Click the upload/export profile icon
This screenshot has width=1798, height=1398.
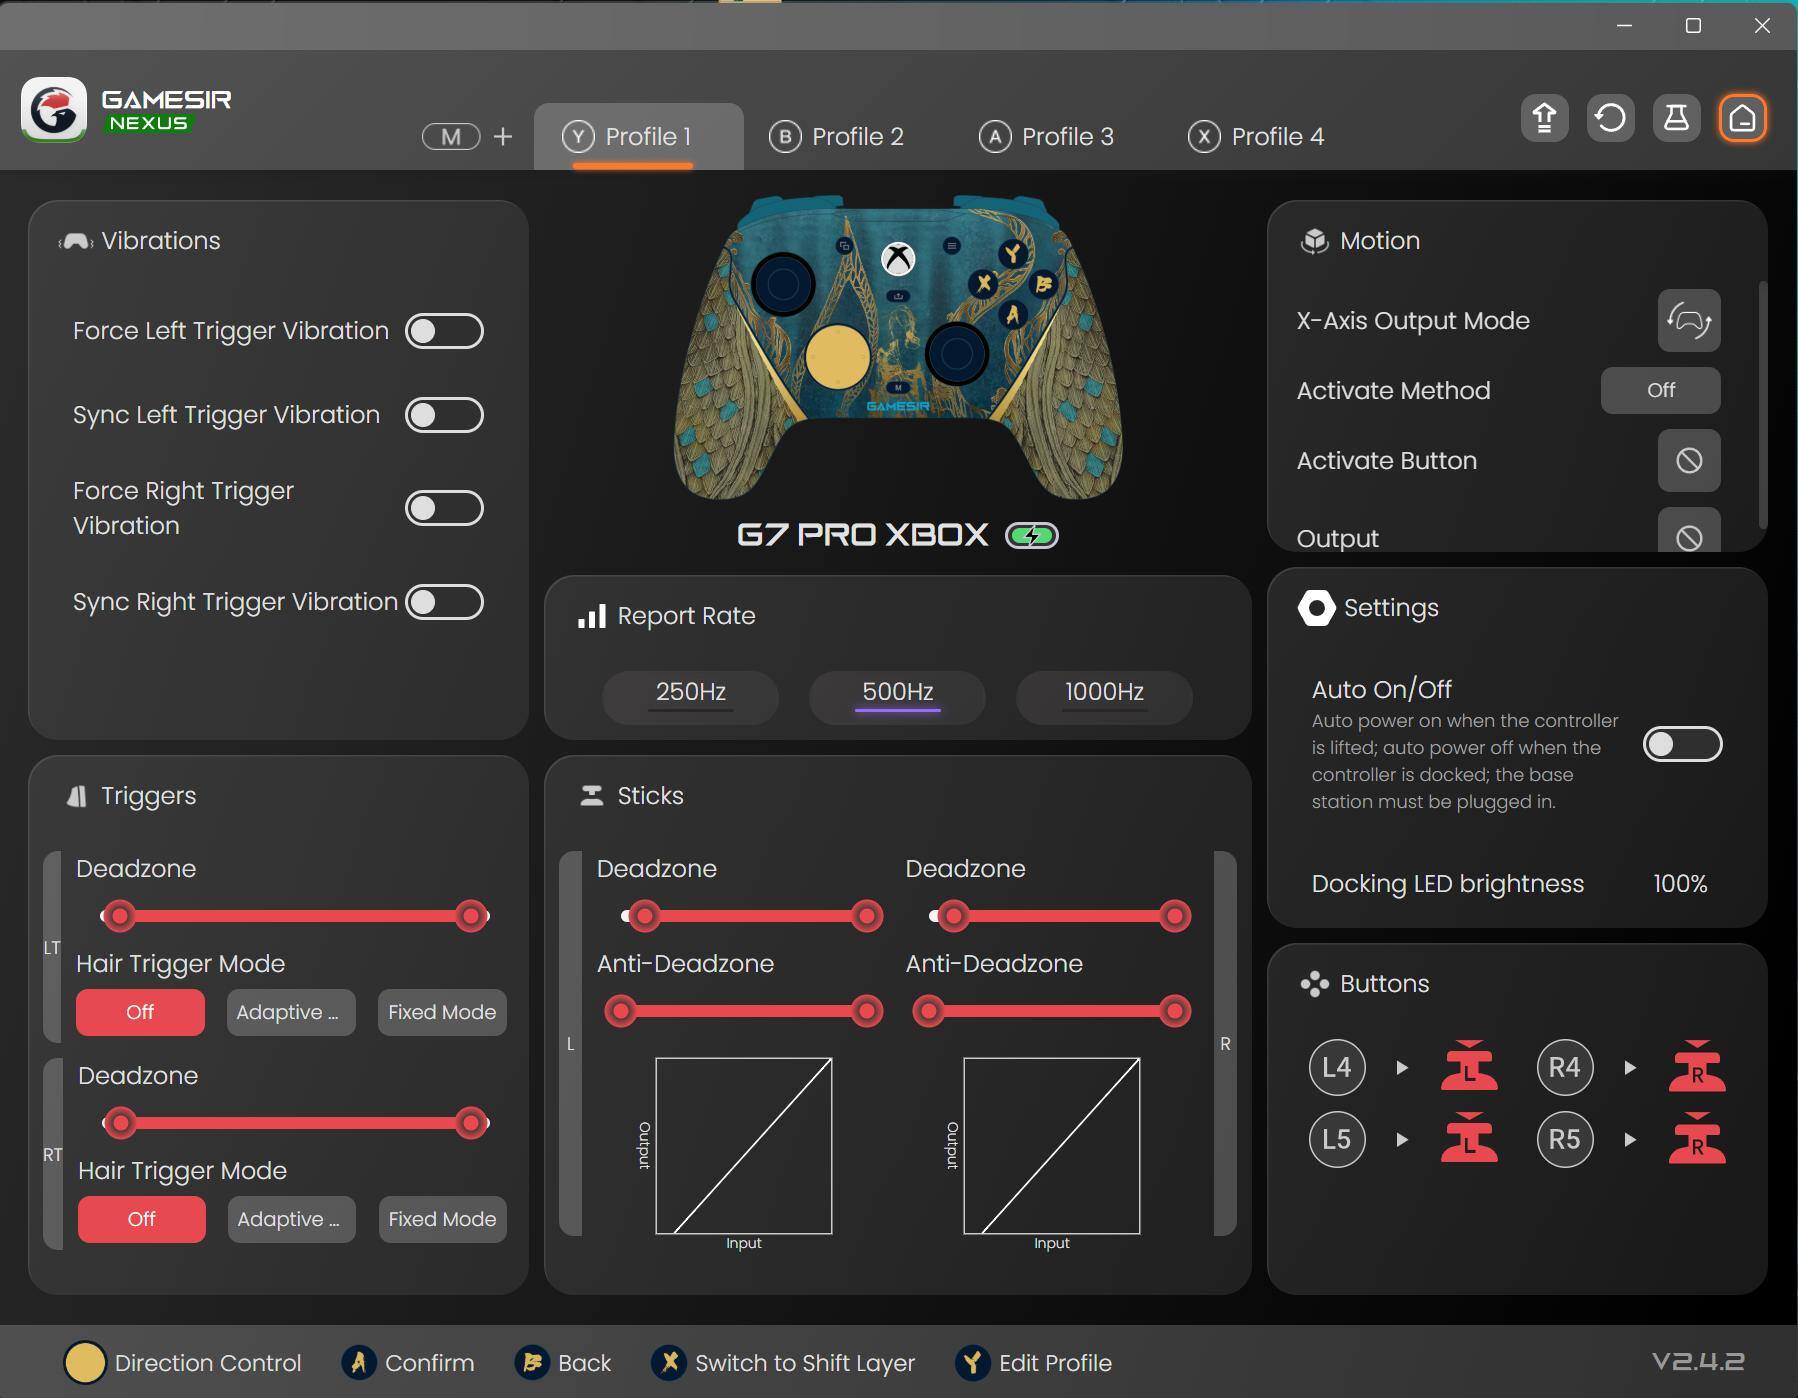coord(1544,118)
